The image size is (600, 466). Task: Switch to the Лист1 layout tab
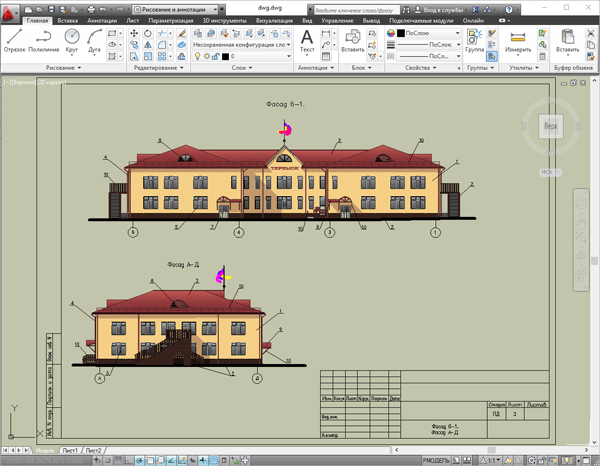click(x=70, y=450)
